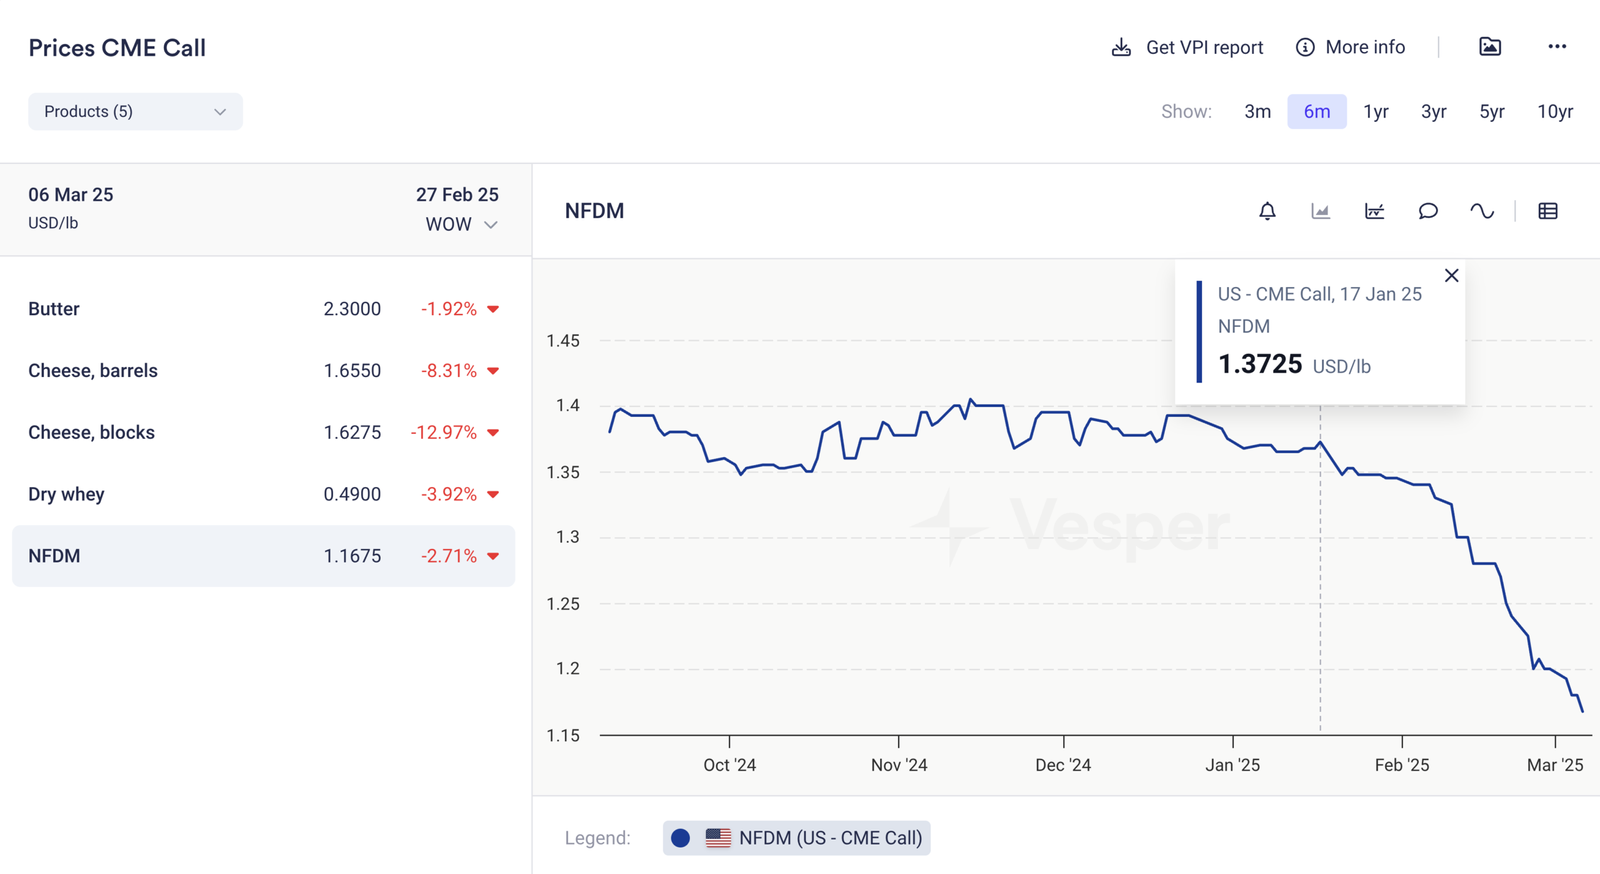
Task: Open the three-dot more options menu
Action: (x=1557, y=47)
